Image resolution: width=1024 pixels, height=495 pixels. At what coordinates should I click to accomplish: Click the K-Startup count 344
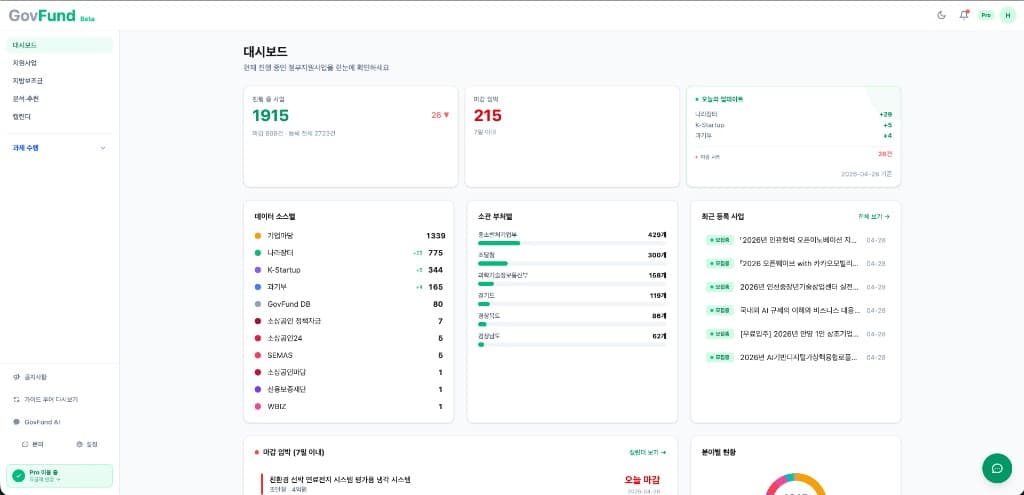click(x=436, y=270)
